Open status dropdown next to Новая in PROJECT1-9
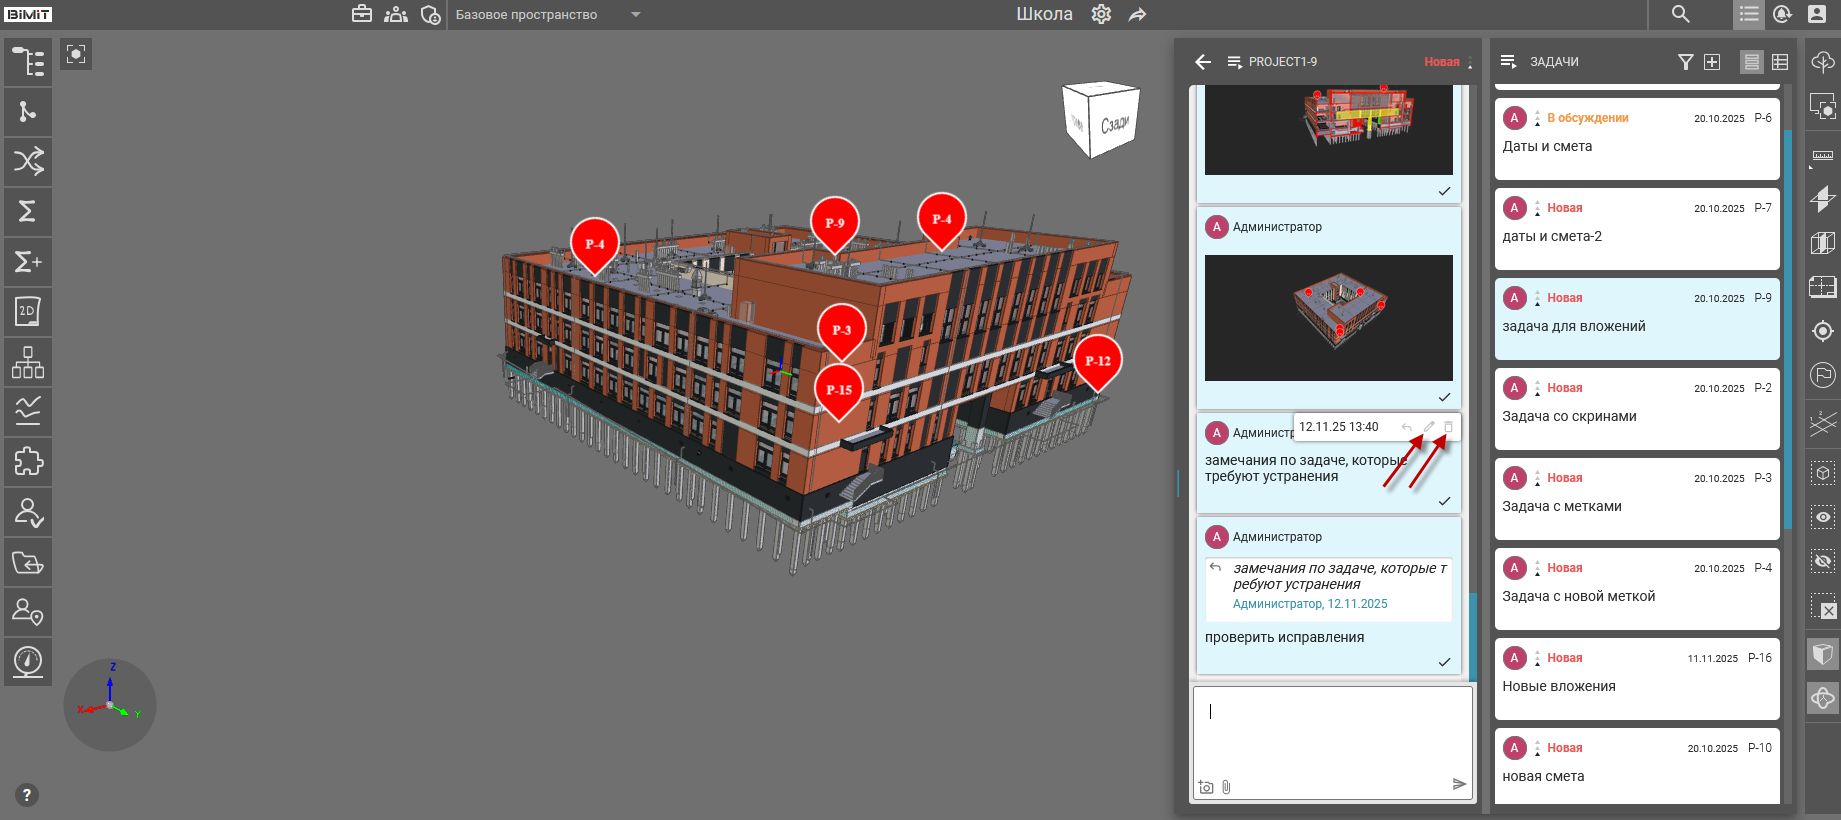 click(x=1469, y=62)
